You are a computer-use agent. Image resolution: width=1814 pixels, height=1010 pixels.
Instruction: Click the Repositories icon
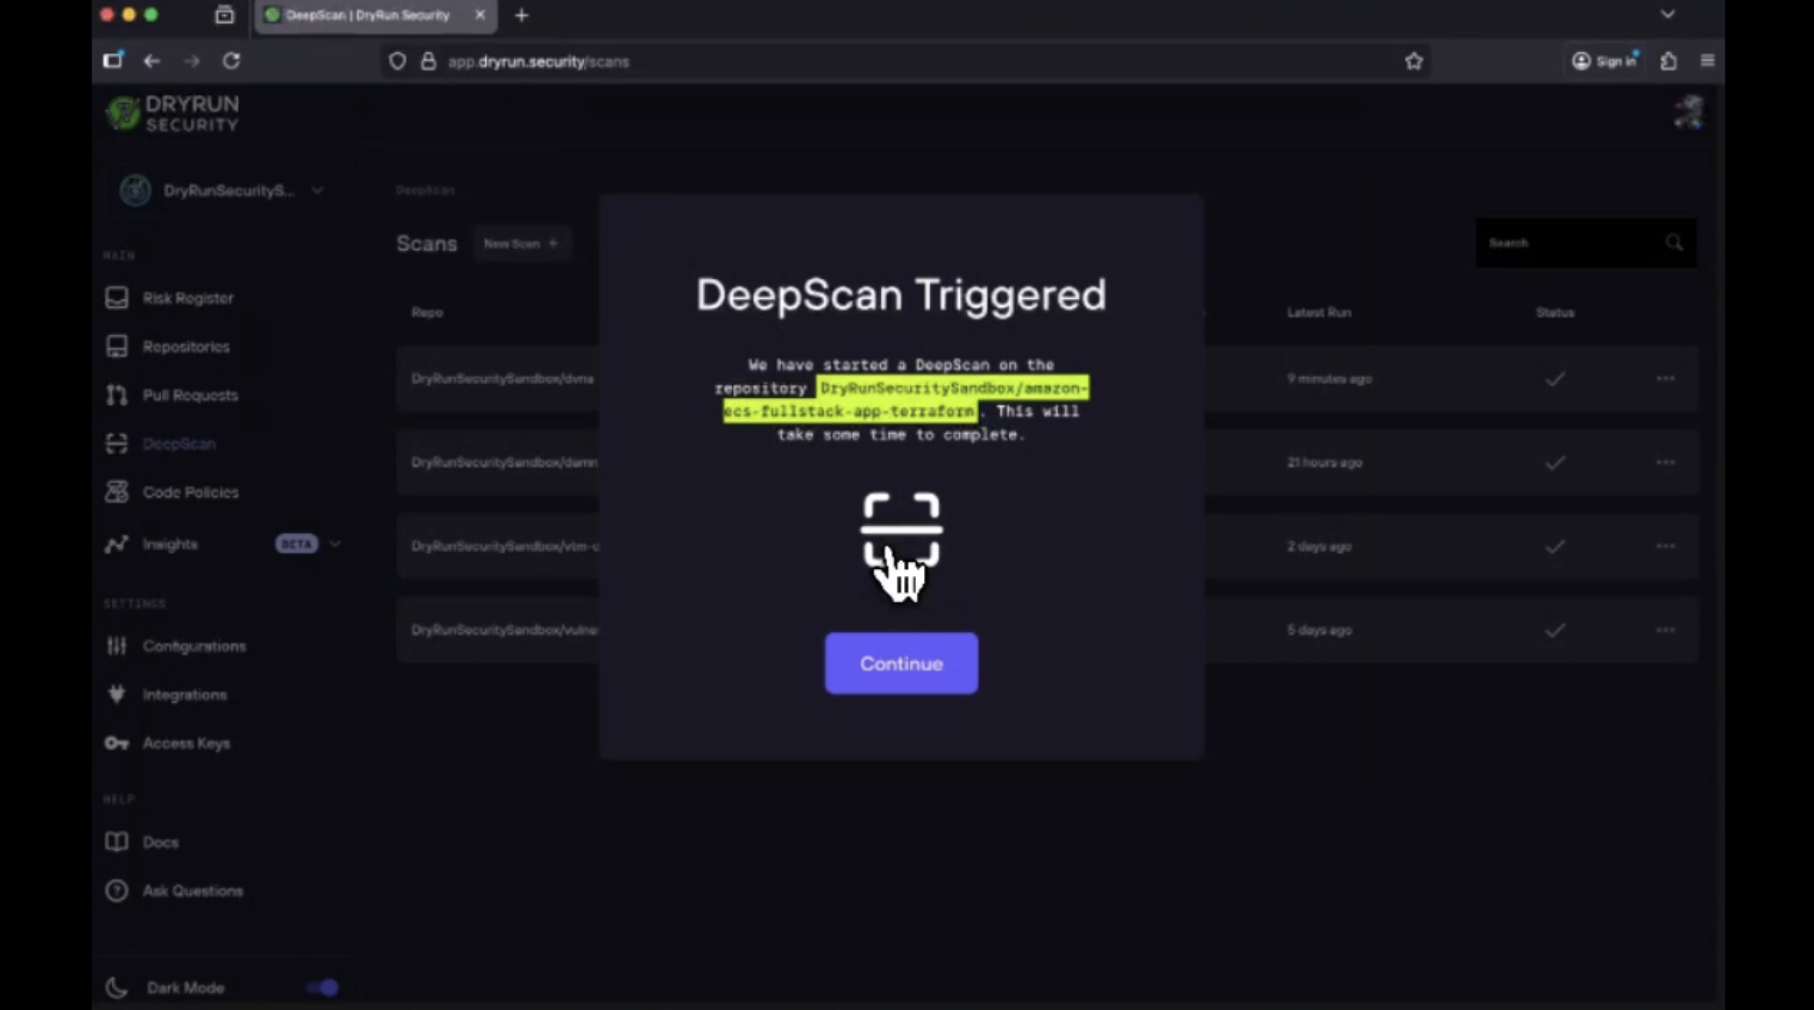(117, 346)
